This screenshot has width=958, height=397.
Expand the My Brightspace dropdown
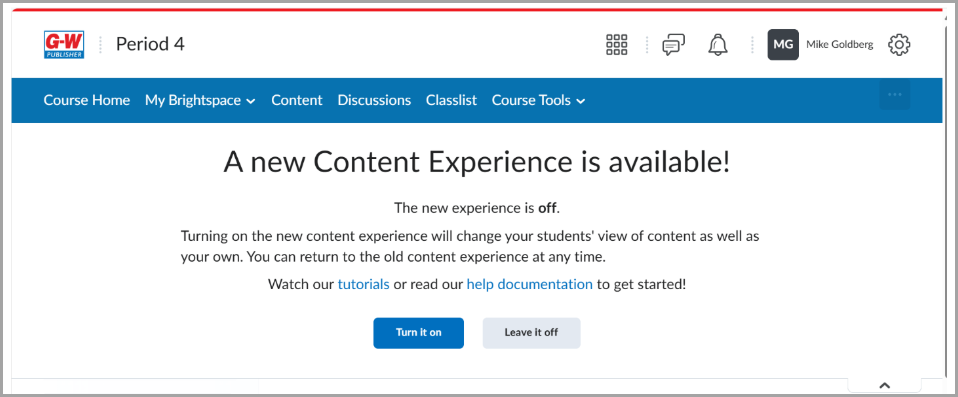pyautogui.click(x=200, y=100)
